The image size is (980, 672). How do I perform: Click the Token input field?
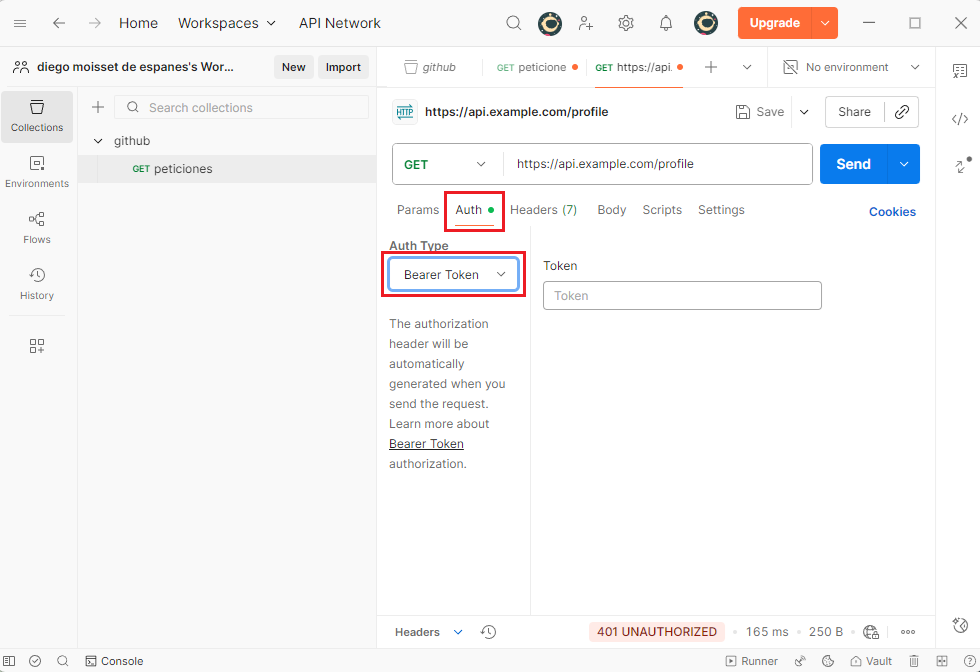coord(682,296)
